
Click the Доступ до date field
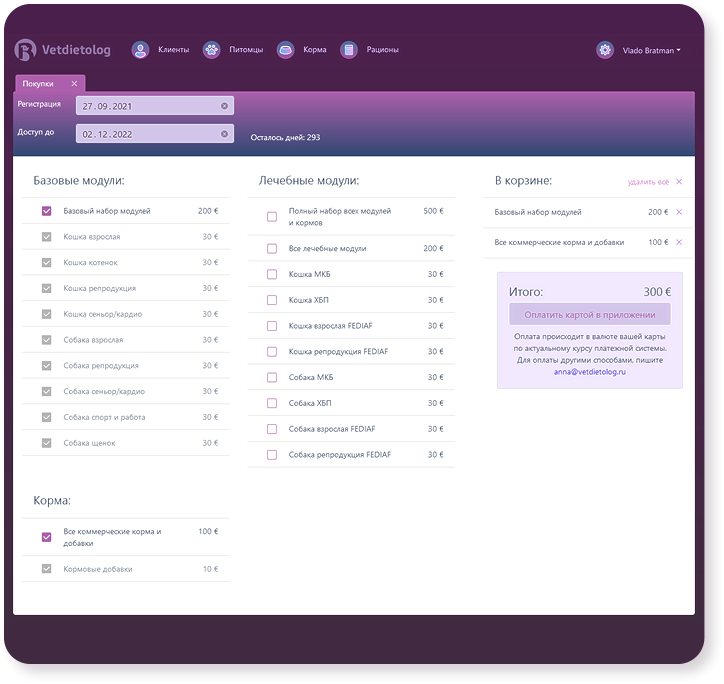pyautogui.click(x=148, y=134)
